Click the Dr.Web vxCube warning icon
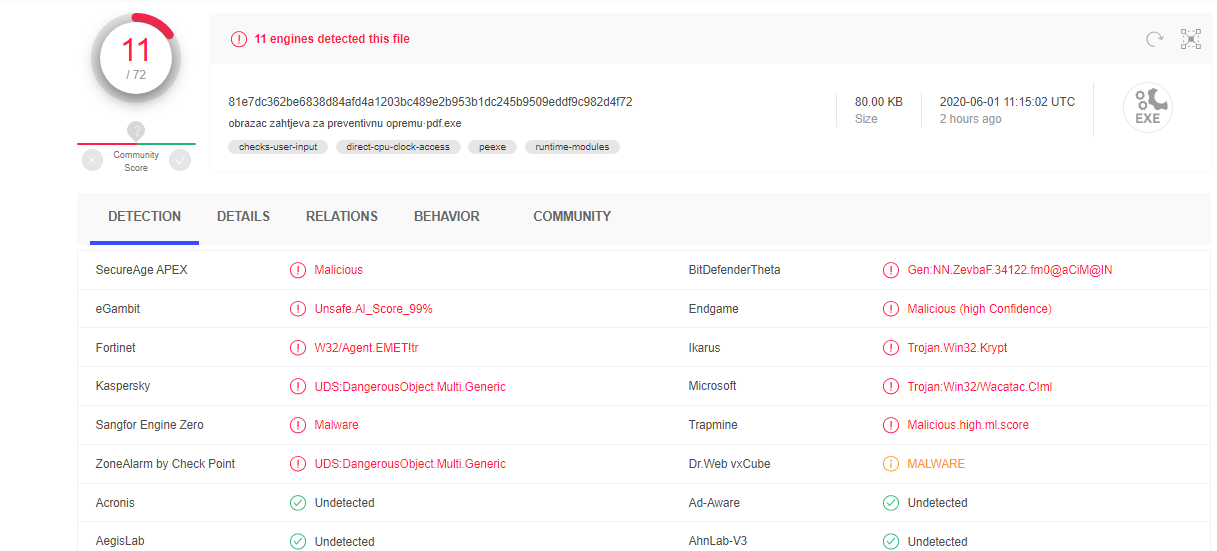The height and width of the screenshot is (551, 1217). click(x=890, y=464)
